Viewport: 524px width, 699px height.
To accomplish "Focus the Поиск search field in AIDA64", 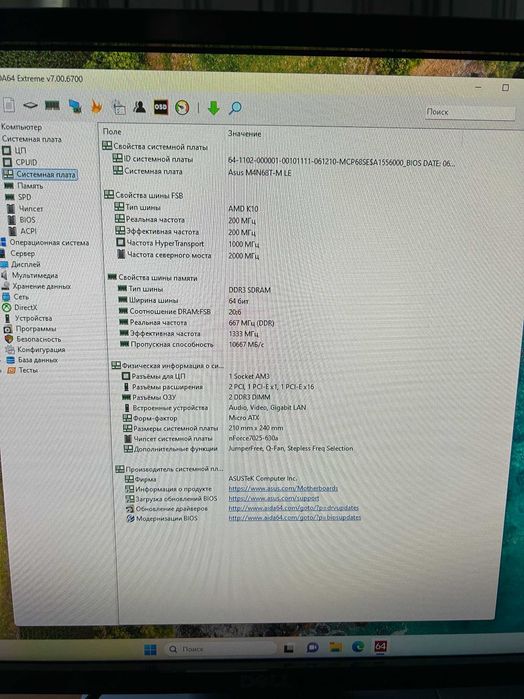I will 470,112.
